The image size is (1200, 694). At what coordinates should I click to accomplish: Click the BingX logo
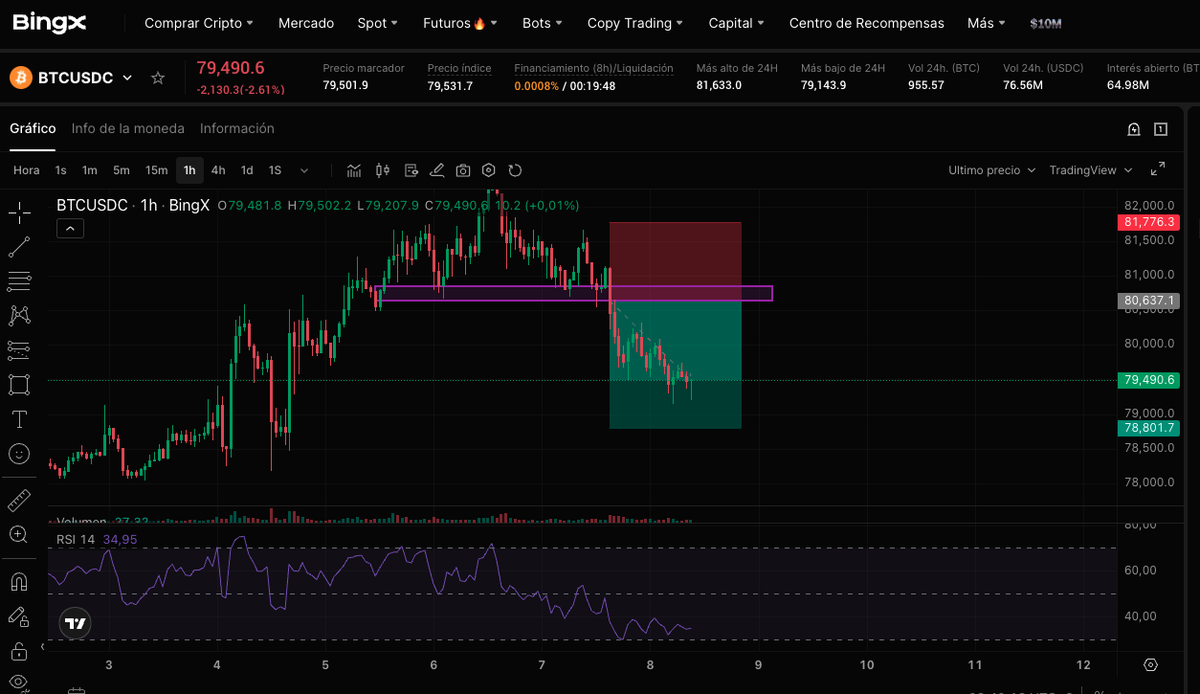coord(50,21)
